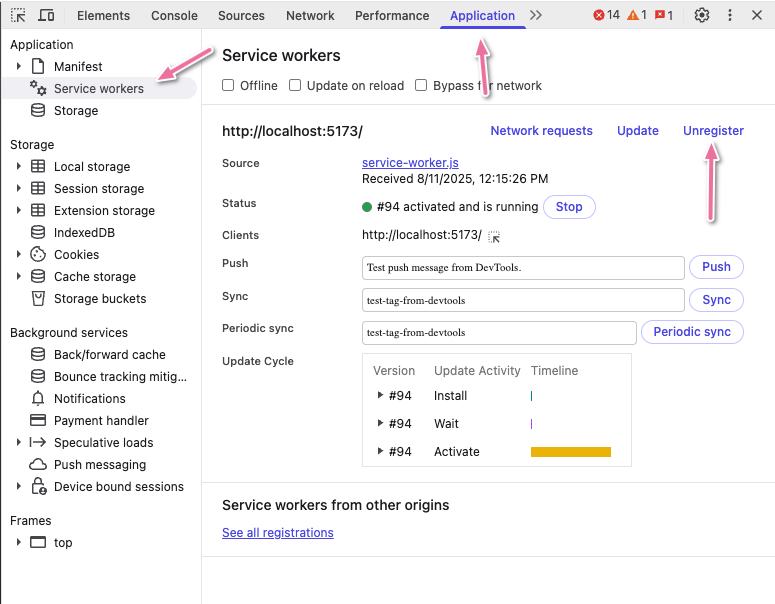Click the Session storage table icon
This screenshot has width=775, height=604.
click(x=38, y=188)
